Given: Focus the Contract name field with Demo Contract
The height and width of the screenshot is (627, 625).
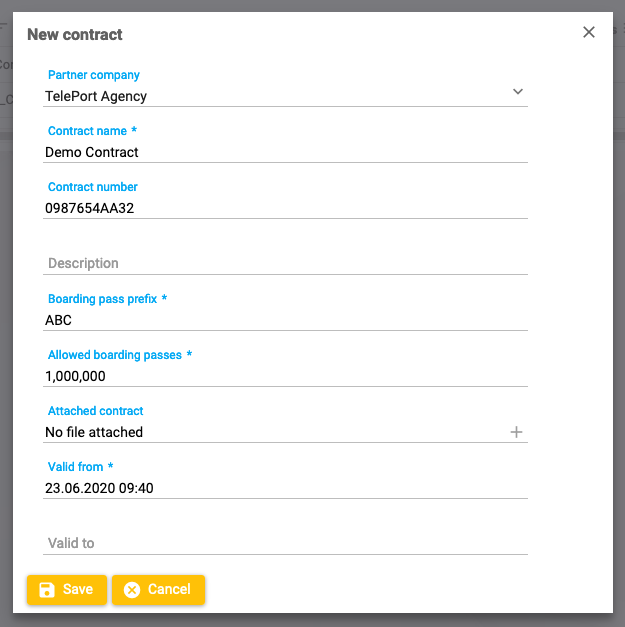Looking at the screenshot, I should tap(285, 153).
